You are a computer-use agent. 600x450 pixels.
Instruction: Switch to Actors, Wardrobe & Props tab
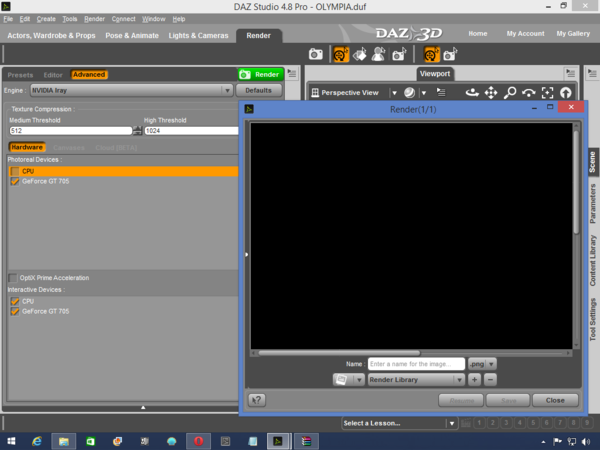51,36
